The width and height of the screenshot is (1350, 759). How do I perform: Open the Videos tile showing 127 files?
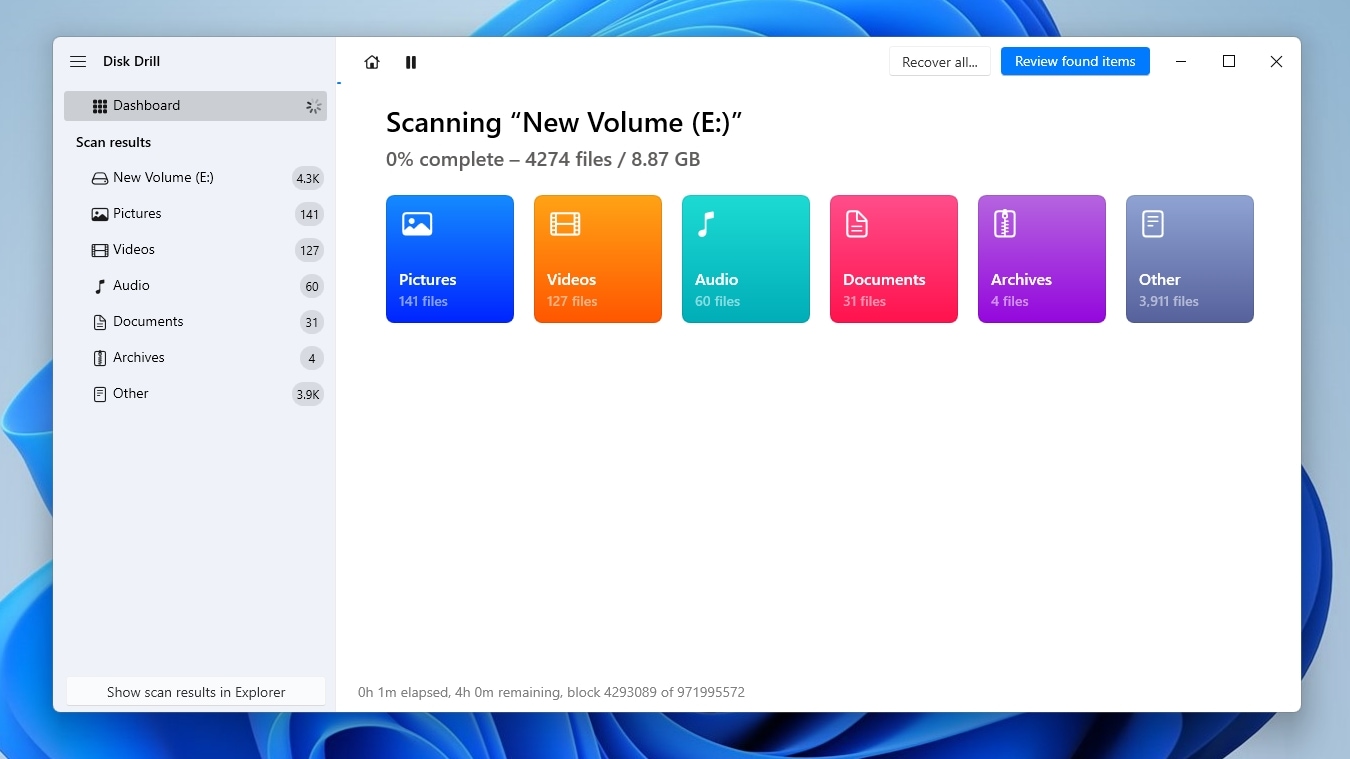pos(597,259)
